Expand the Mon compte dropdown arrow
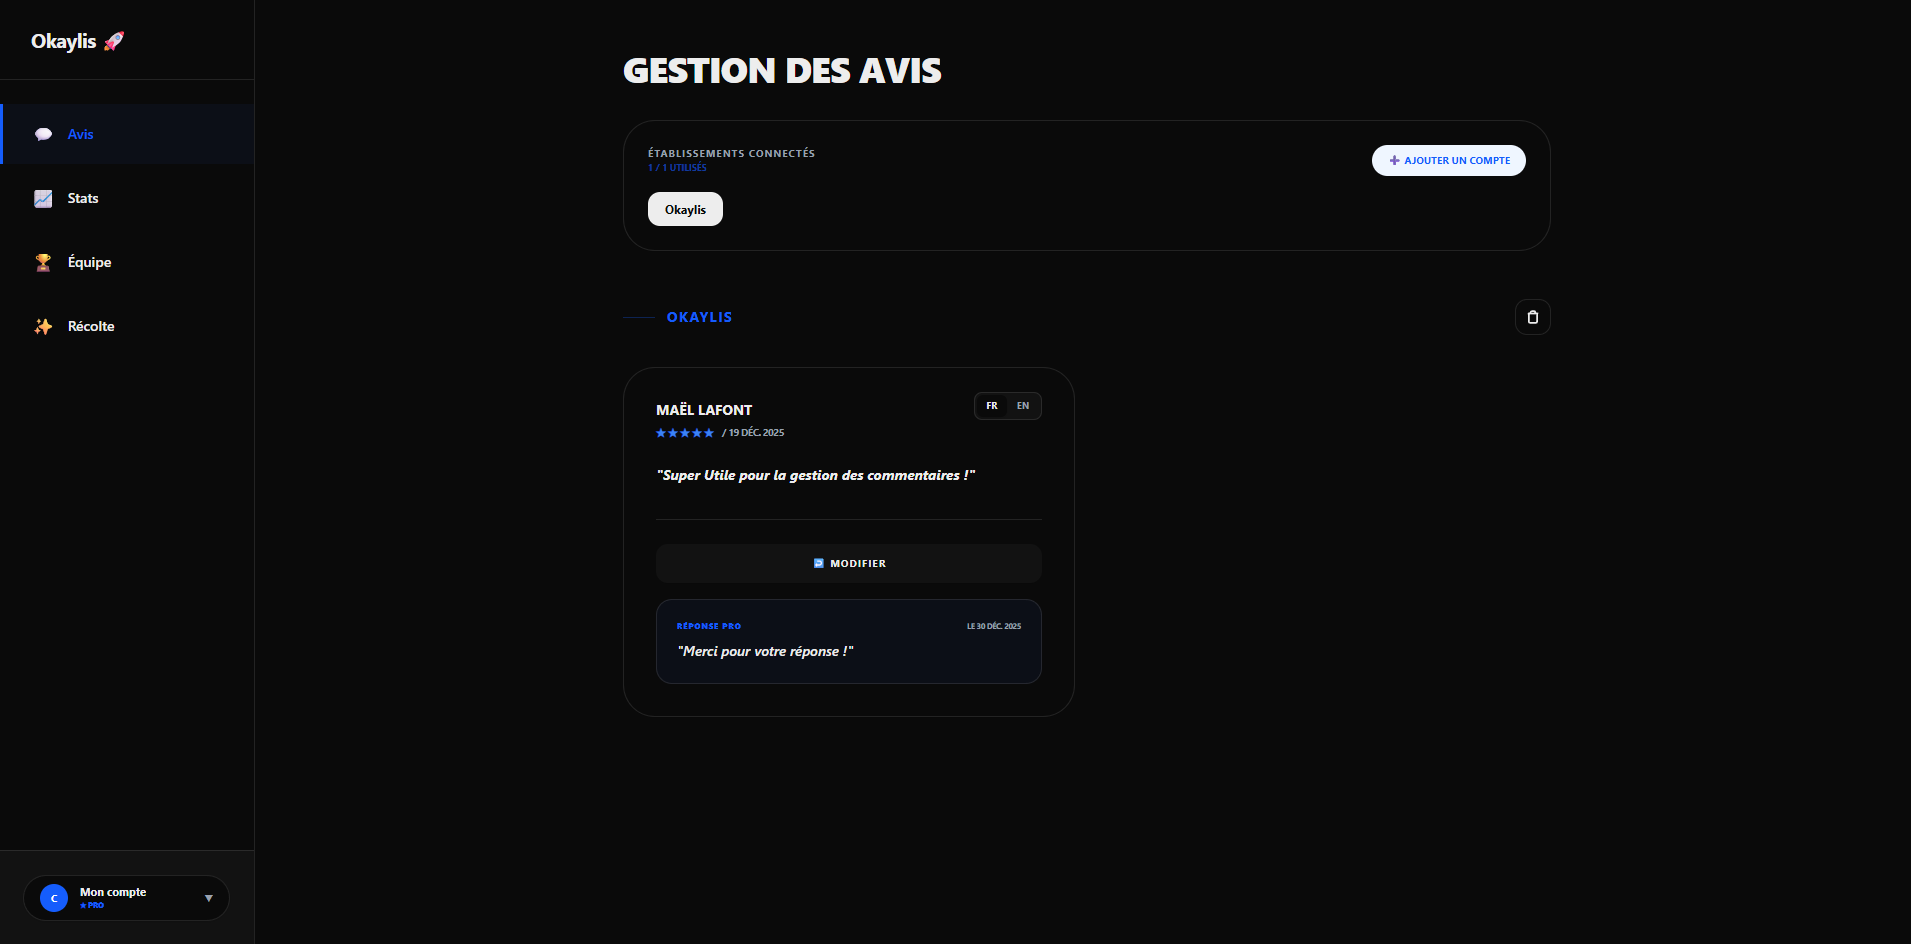 (x=208, y=897)
